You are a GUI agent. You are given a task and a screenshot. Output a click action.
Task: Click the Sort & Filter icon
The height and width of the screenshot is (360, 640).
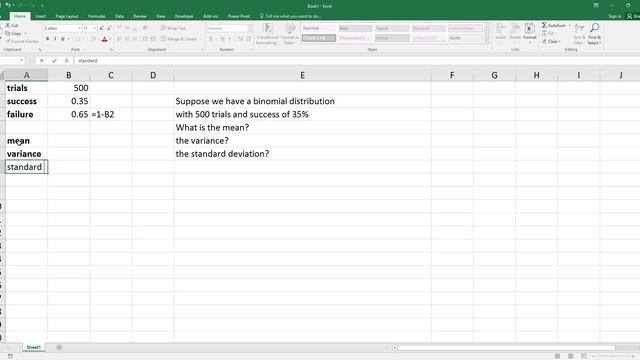(579, 29)
